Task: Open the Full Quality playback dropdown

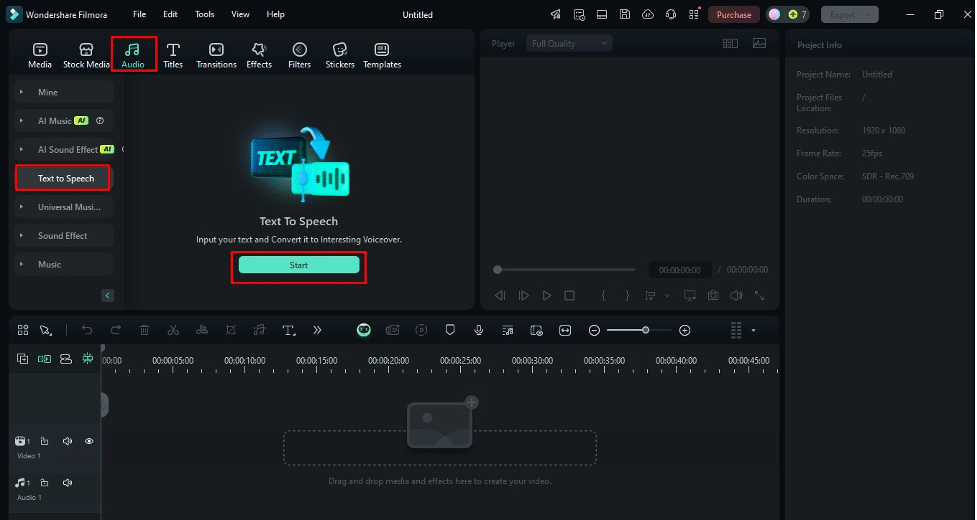Action: (568, 44)
